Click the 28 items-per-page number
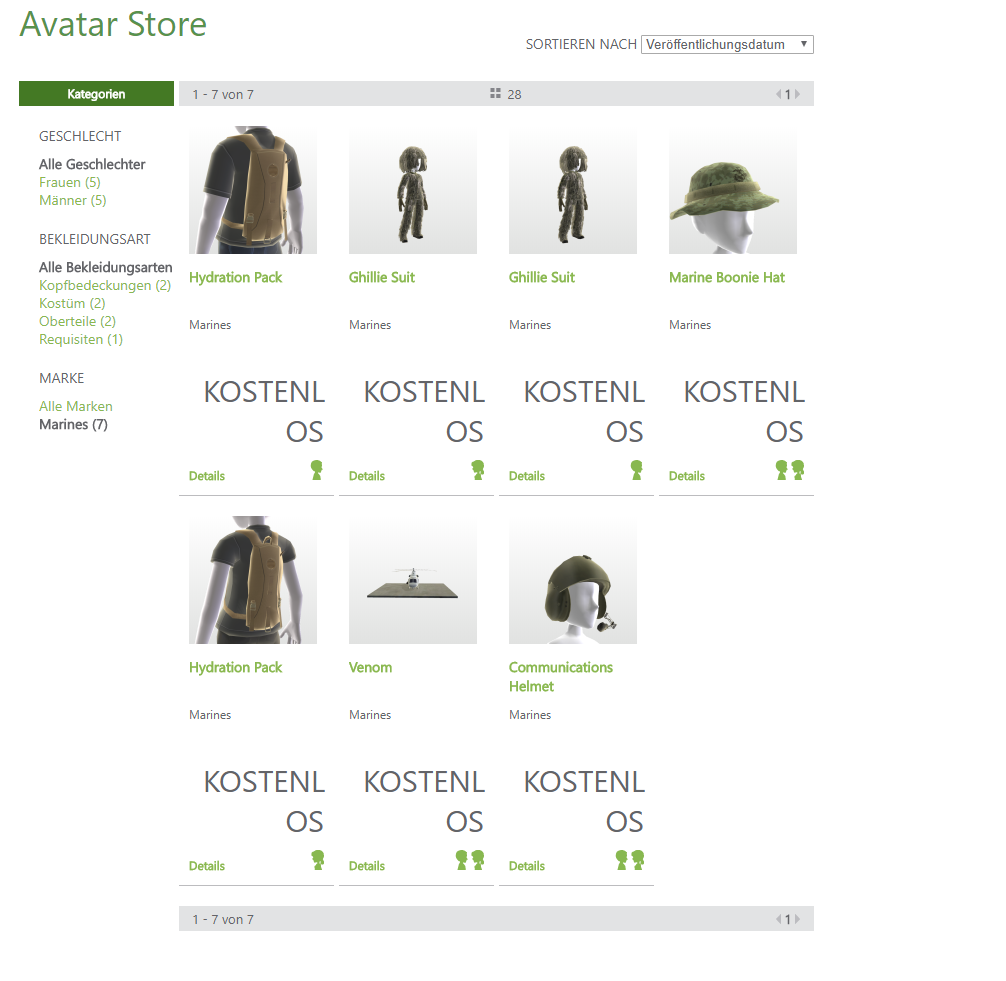 515,94
